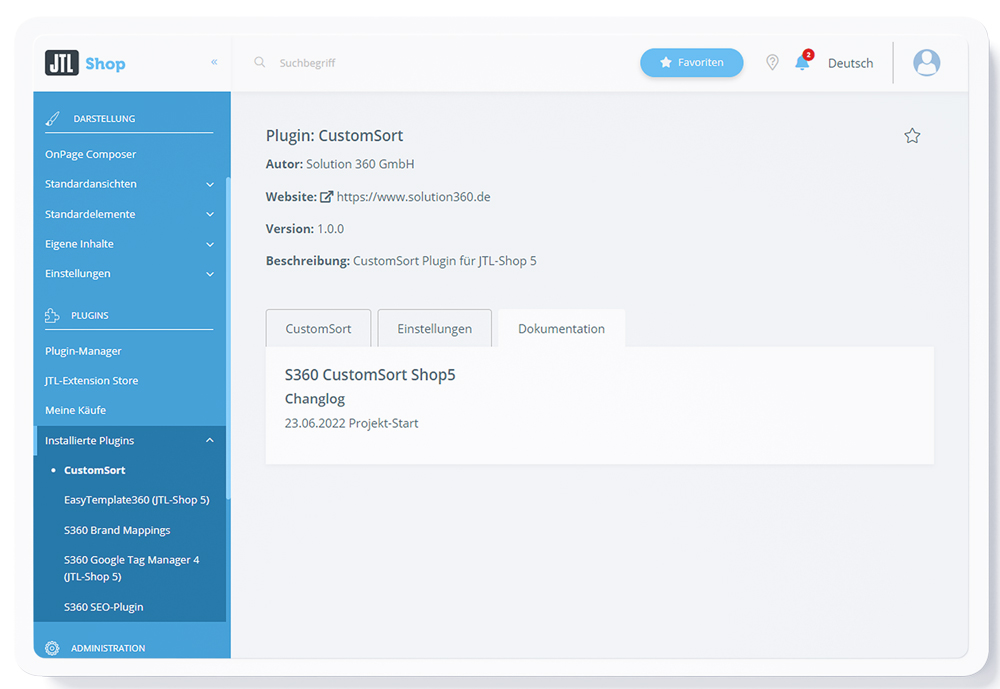
Task: Expand Standardelemente menu
Action: point(129,214)
